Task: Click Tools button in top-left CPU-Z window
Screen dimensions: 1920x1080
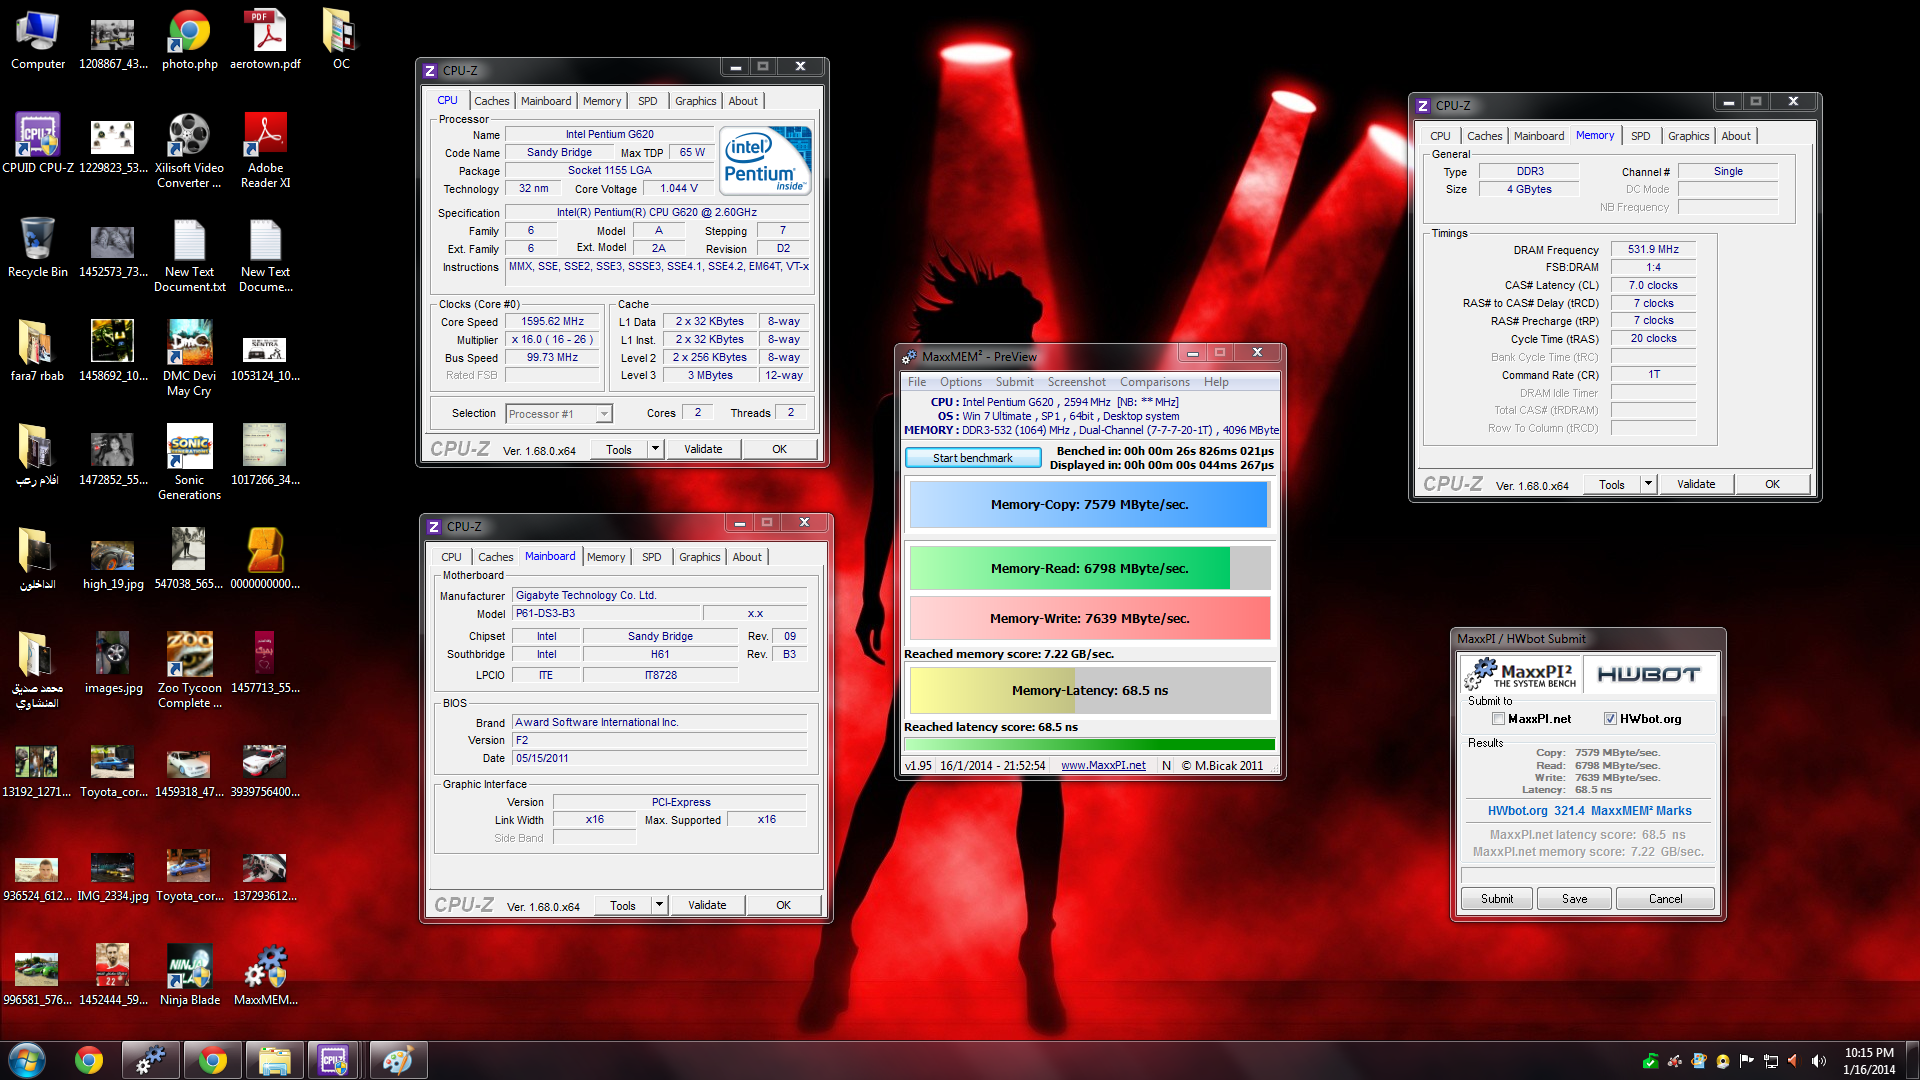Action: [619, 449]
